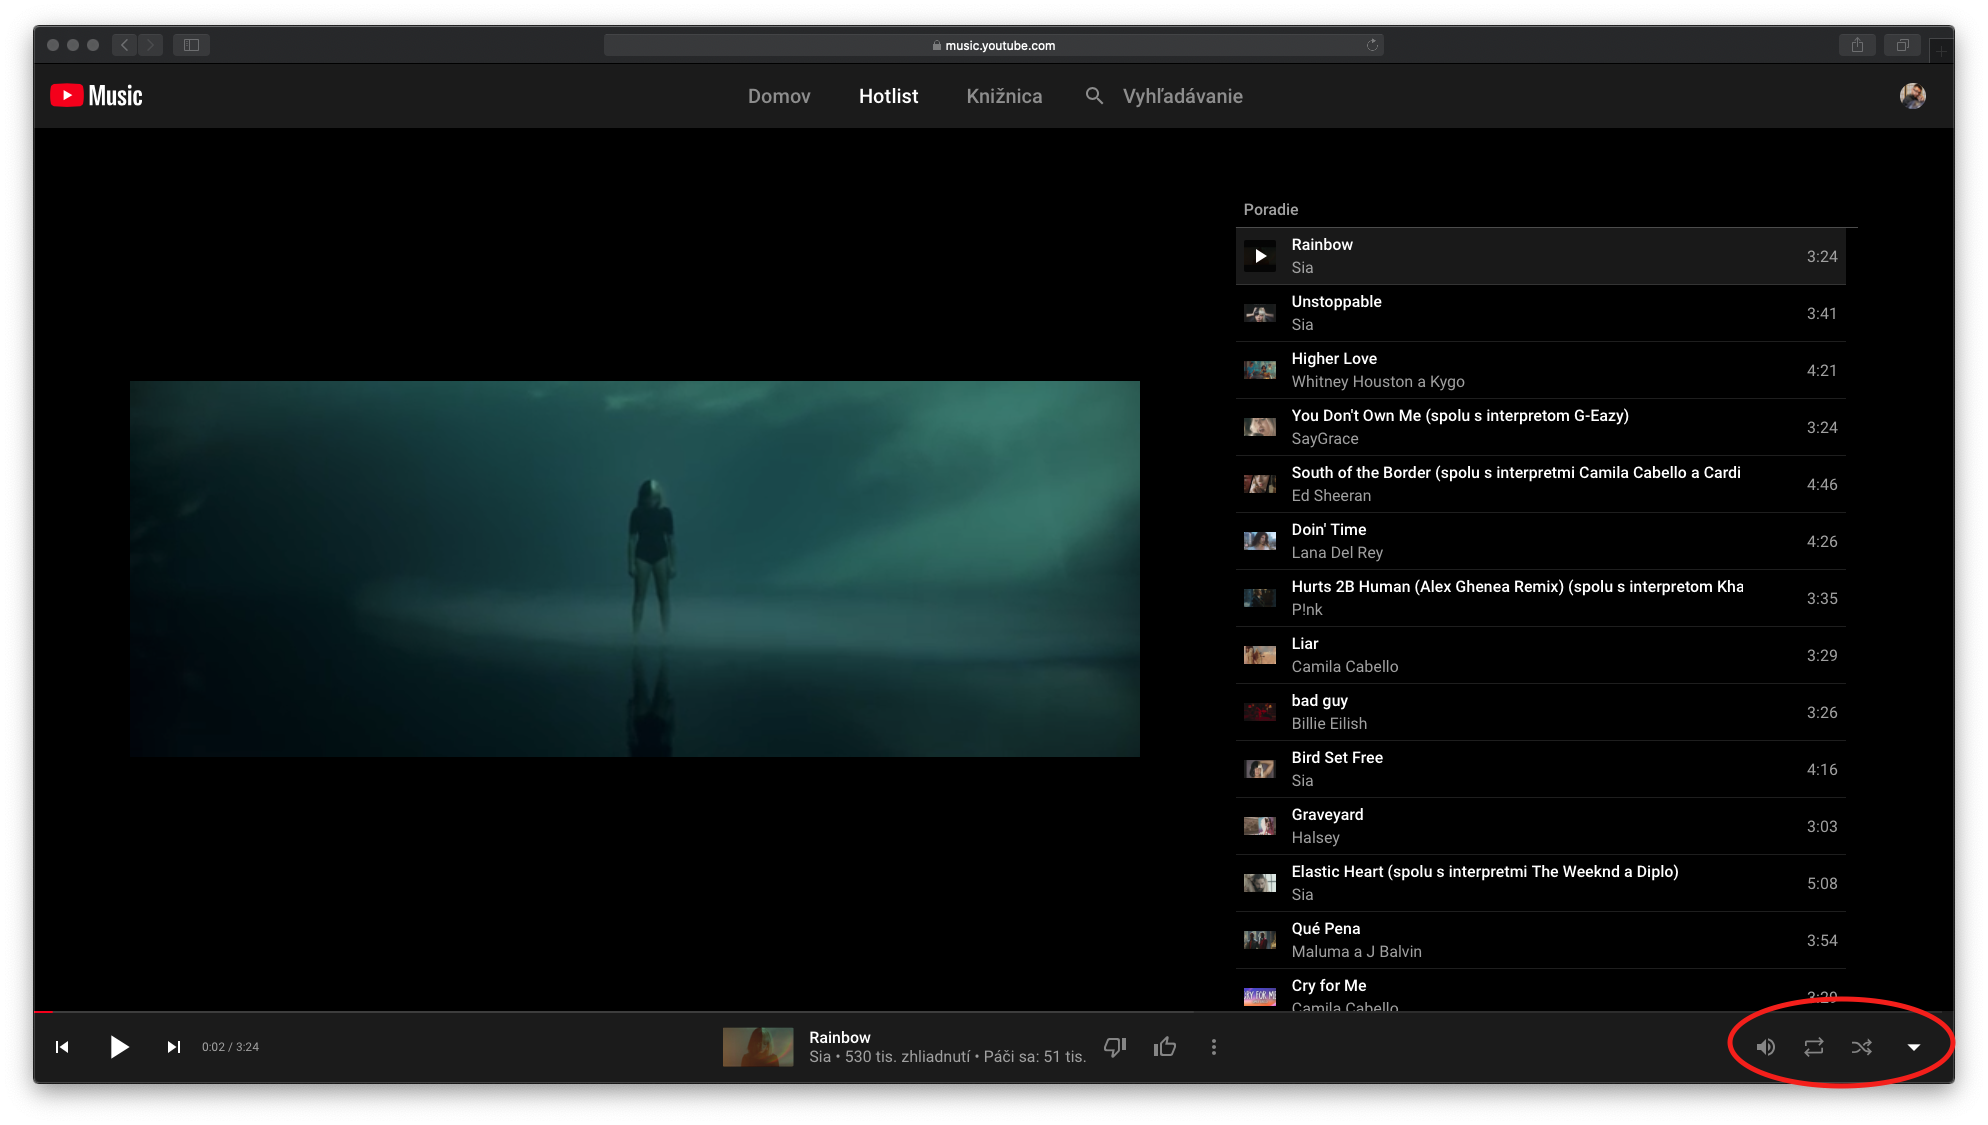Click the Safari forward button
Viewport: 1988px width, 1125px height.
(x=151, y=45)
